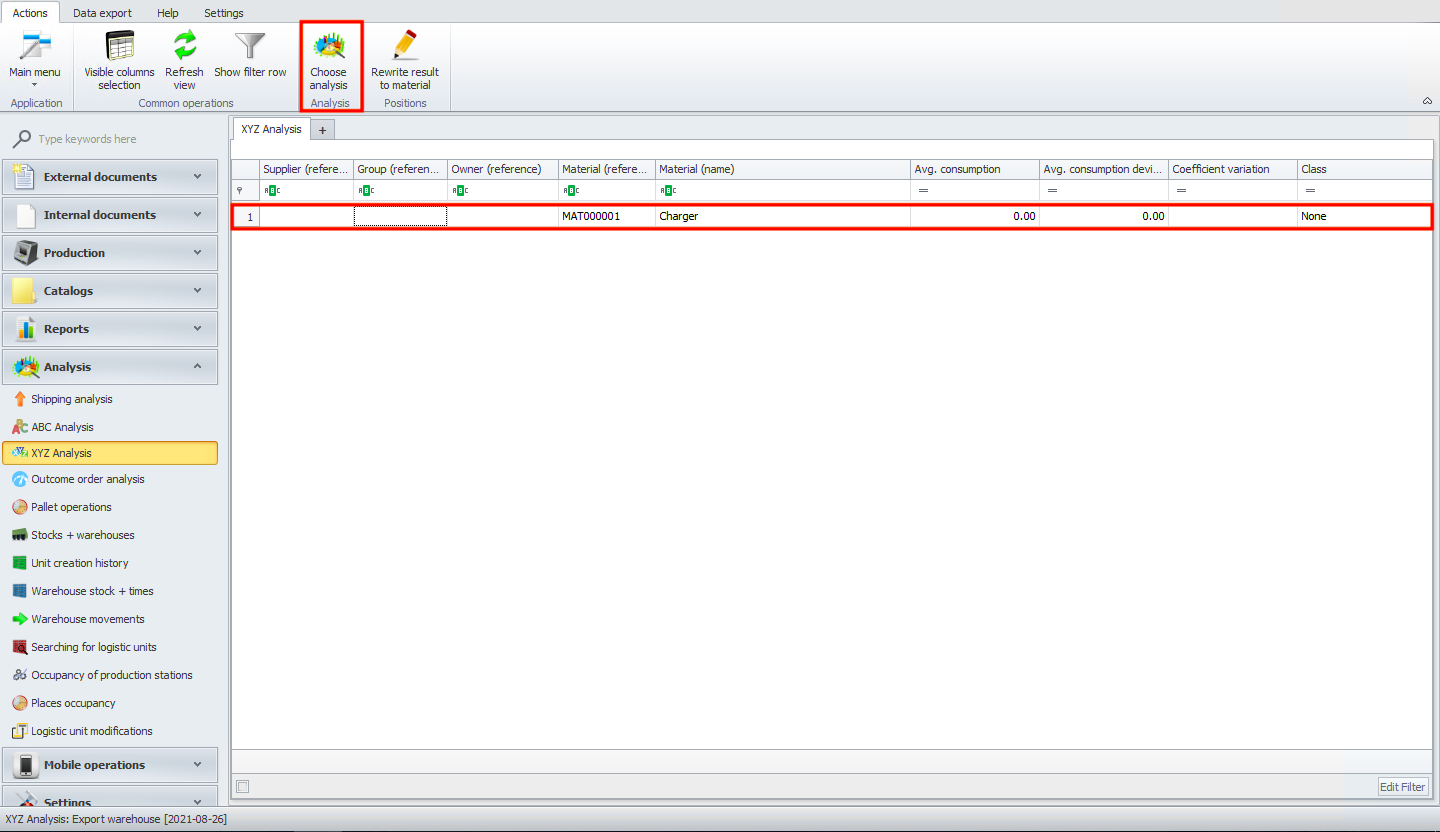Click Rewrite result to material

(x=405, y=60)
